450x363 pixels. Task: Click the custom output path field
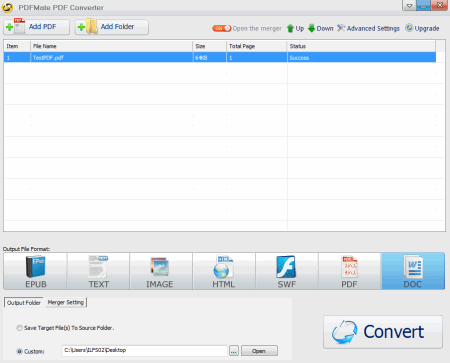[144, 350]
